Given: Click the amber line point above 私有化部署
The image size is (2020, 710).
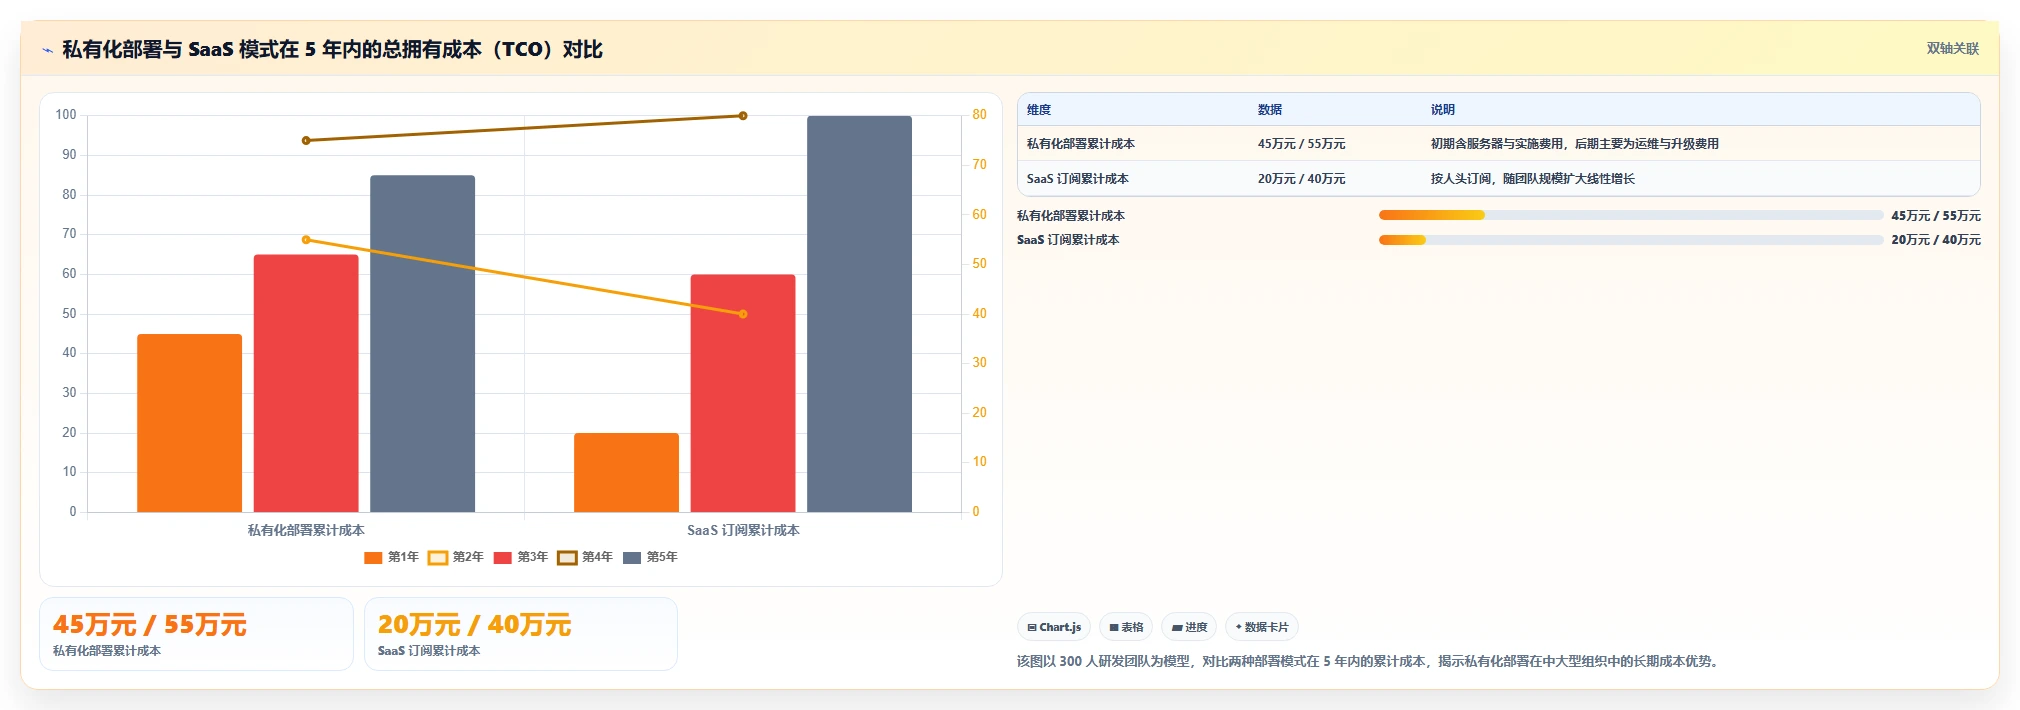Looking at the screenshot, I should click(306, 240).
